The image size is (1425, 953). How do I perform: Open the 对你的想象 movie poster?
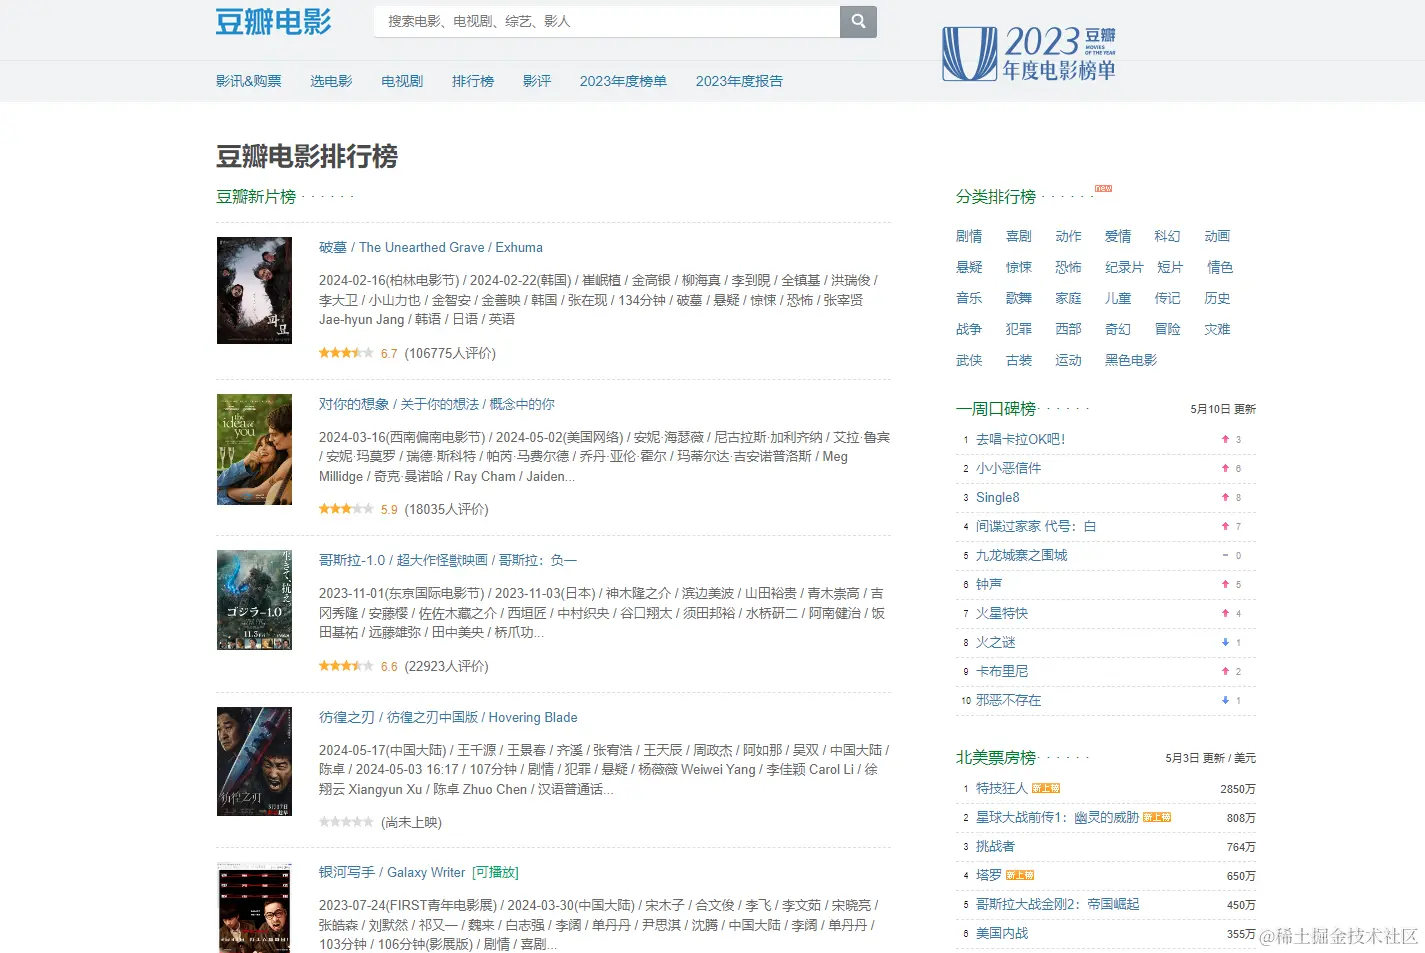click(x=254, y=449)
